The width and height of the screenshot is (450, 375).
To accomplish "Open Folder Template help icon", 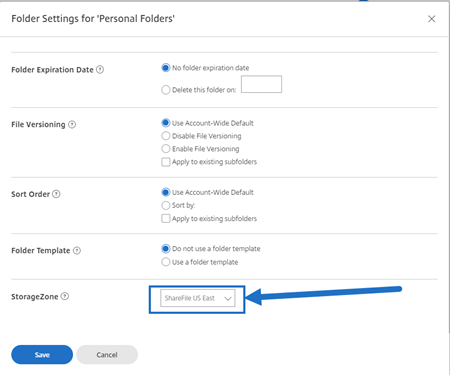I will pos(77,250).
